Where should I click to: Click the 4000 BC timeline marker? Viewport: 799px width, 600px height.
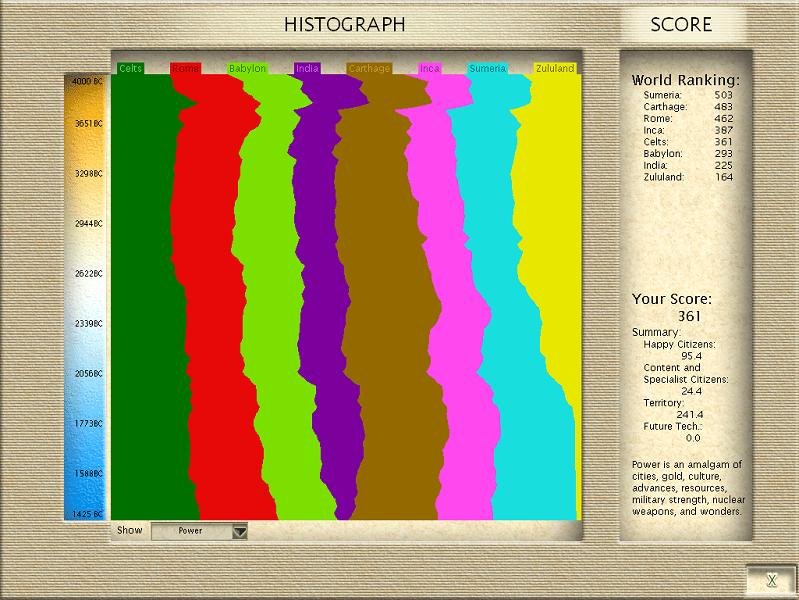(87, 80)
